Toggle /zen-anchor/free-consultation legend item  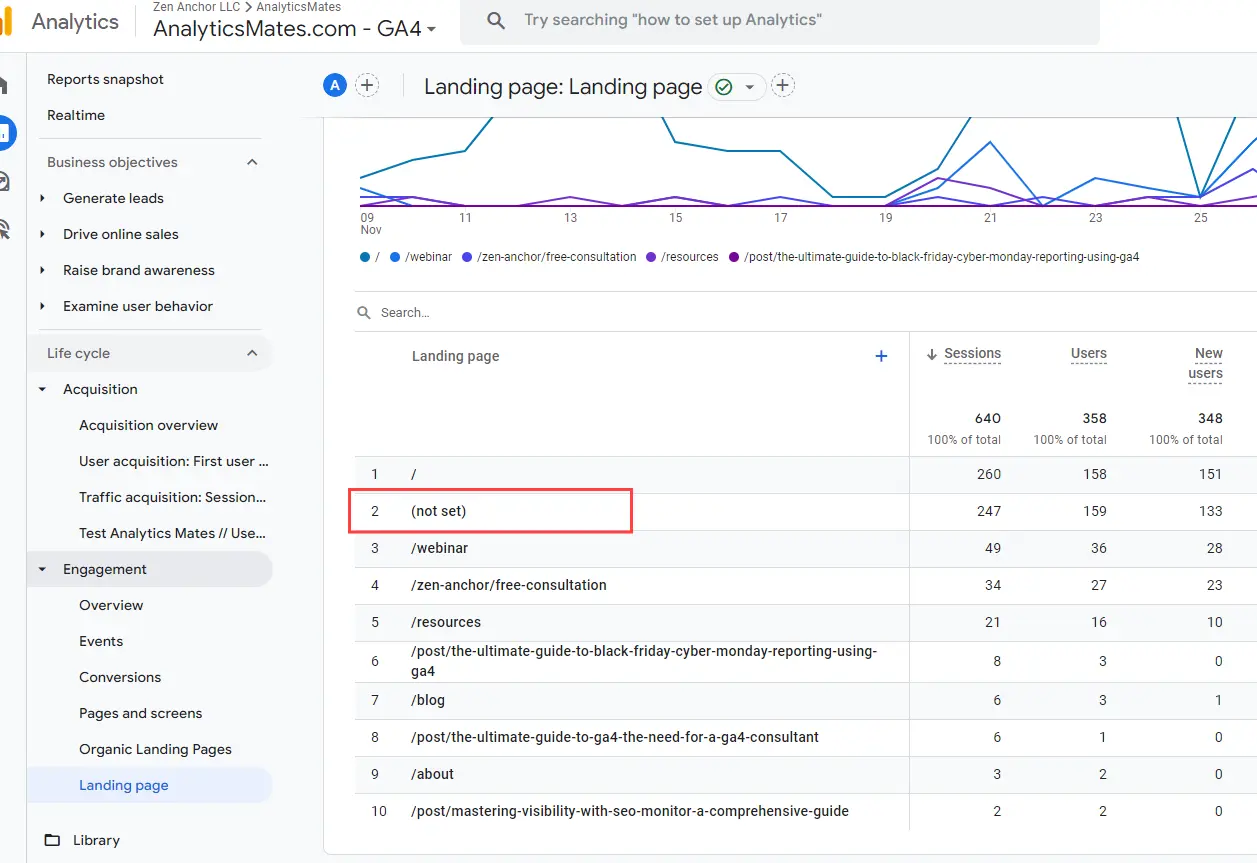coord(549,257)
